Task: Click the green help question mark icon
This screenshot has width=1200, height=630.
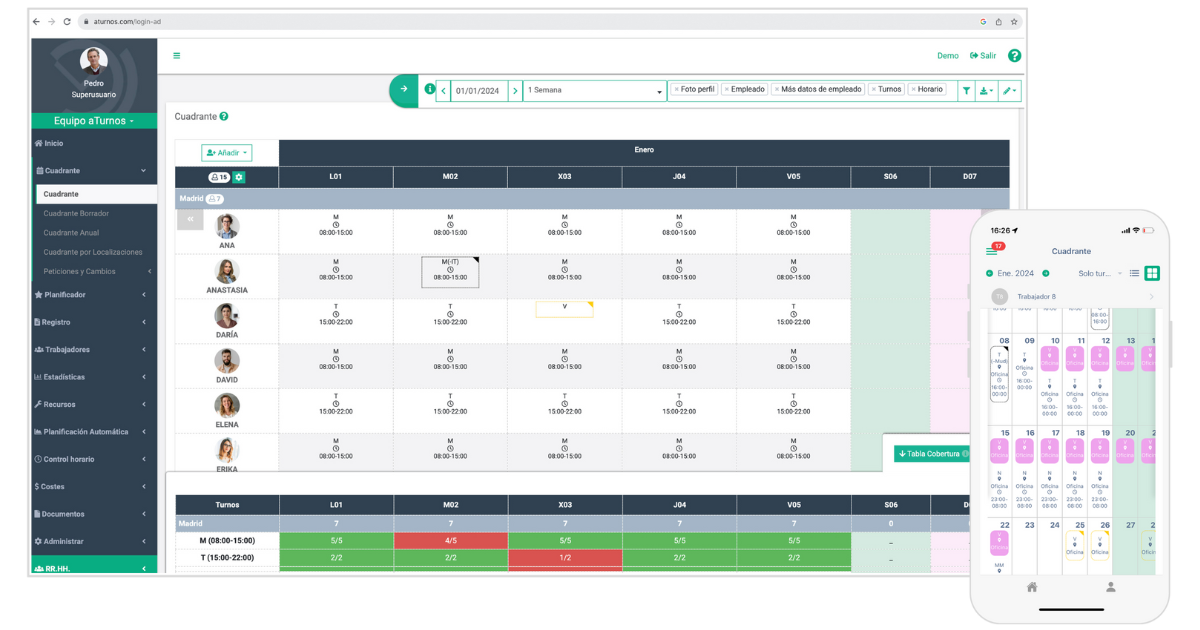Action: (x=1014, y=56)
